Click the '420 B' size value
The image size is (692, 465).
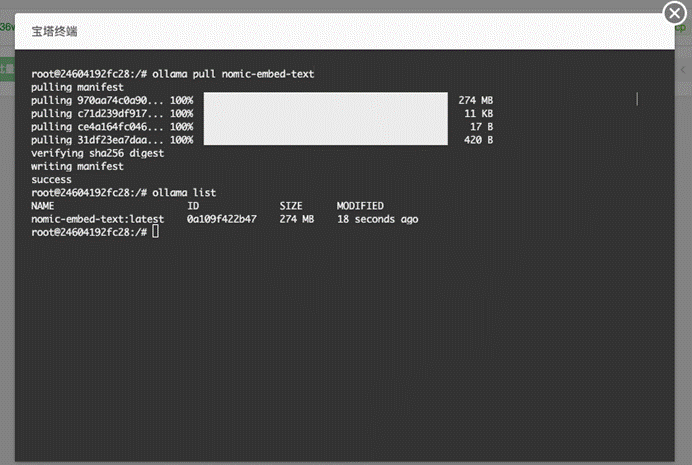pos(478,140)
